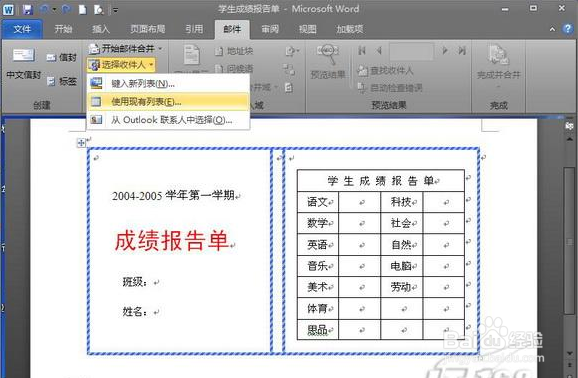Click the 地址块 address block button

click(x=234, y=51)
